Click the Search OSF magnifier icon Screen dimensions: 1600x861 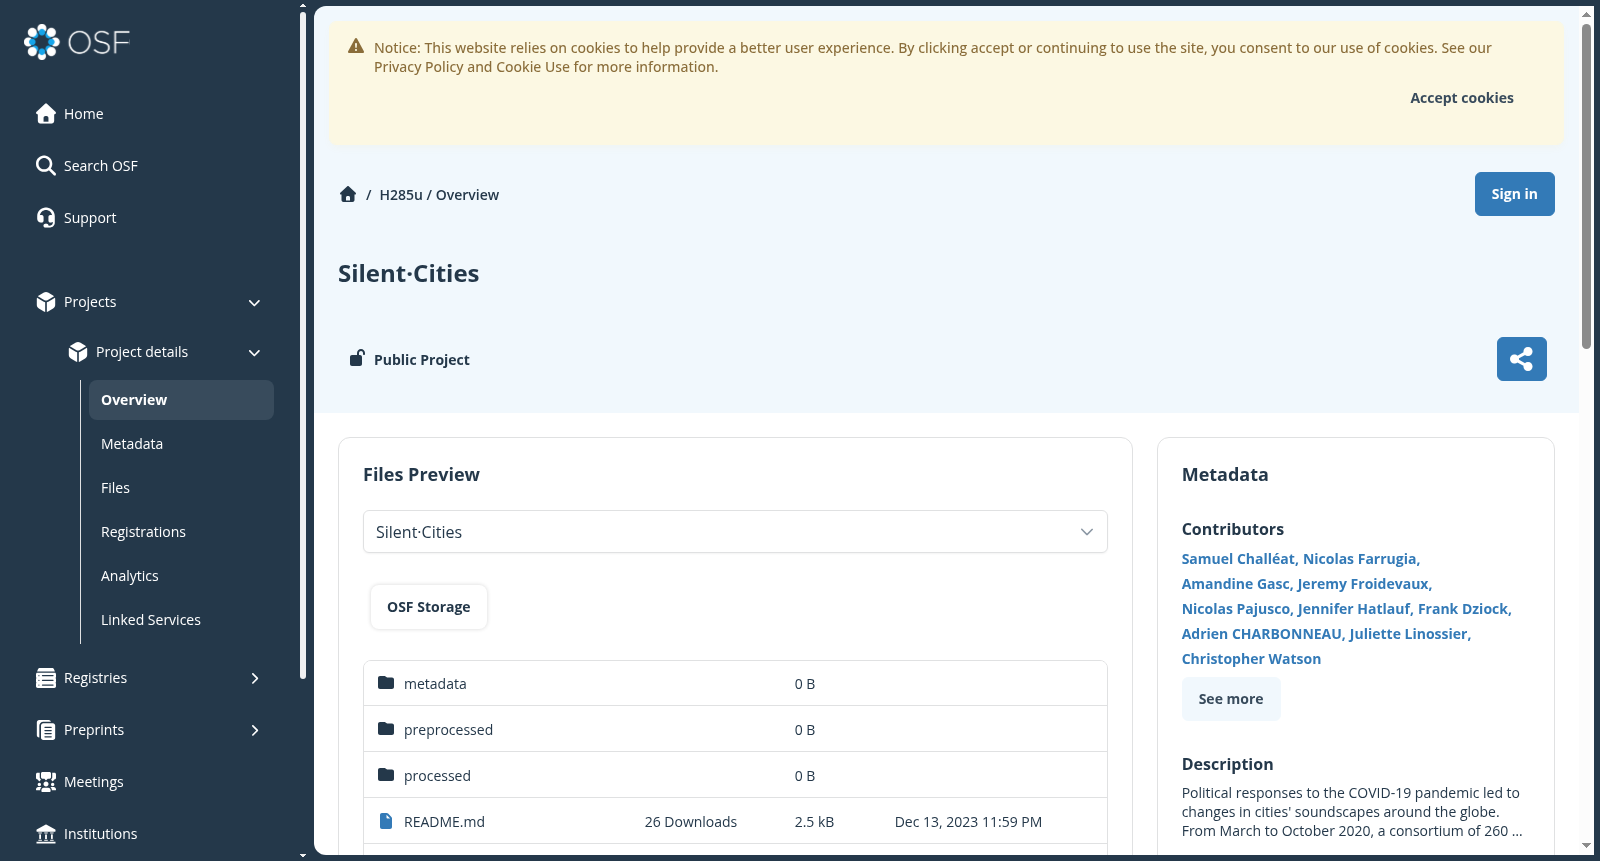point(45,166)
